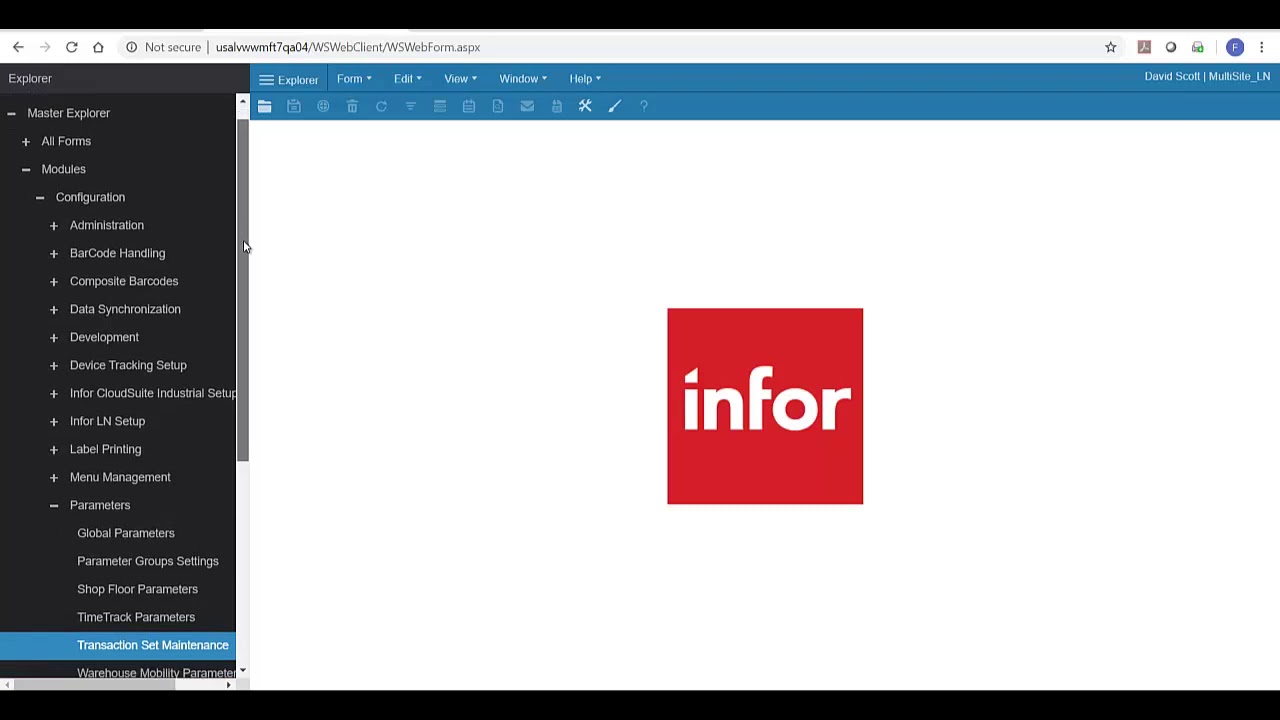Expand the Administration node
1280x720 pixels.
pyautogui.click(x=54, y=226)
